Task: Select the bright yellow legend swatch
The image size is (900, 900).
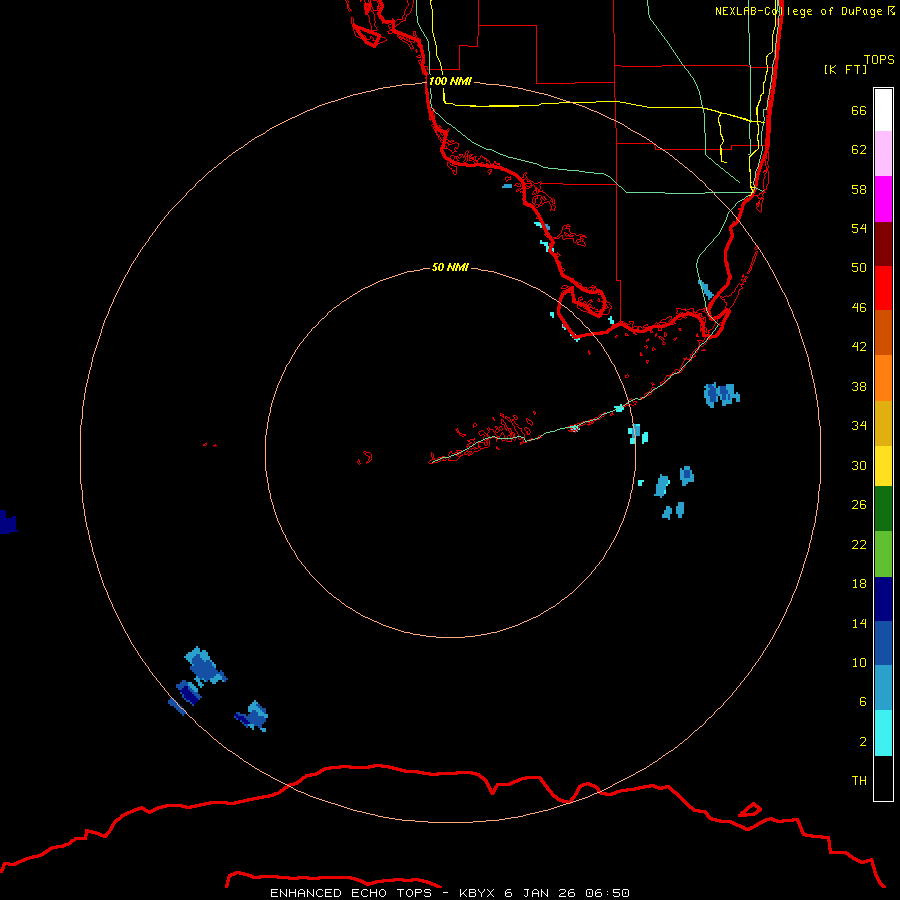Action: click(x=883, y=465)
